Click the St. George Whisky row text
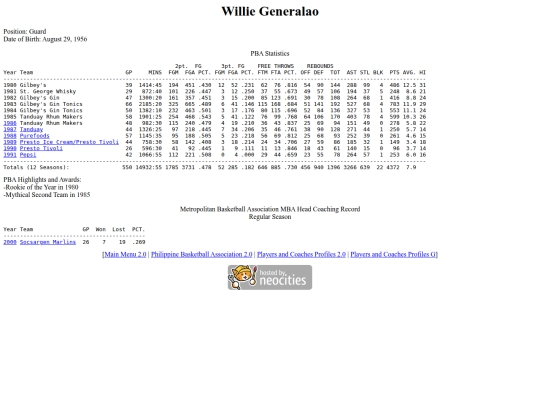This screenshot has height=405, width=540. (48, 91)
